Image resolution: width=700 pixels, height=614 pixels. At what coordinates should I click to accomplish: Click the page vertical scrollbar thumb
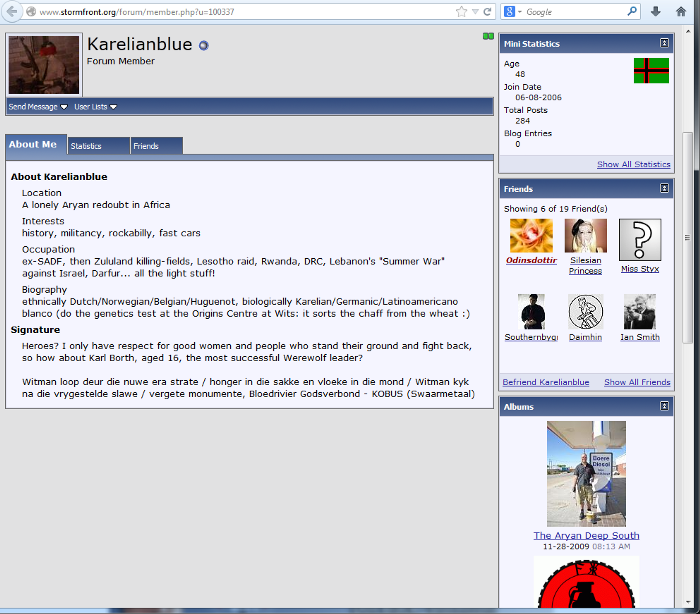[688, 238]
